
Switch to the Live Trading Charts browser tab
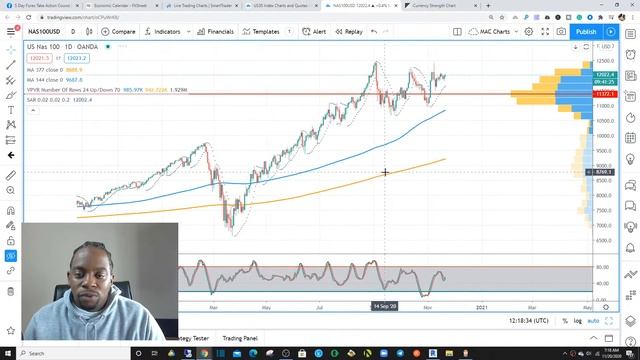point(202,6)
